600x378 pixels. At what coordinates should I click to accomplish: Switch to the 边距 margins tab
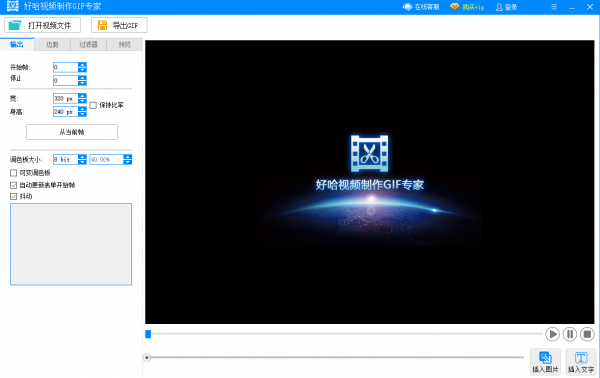52,44
